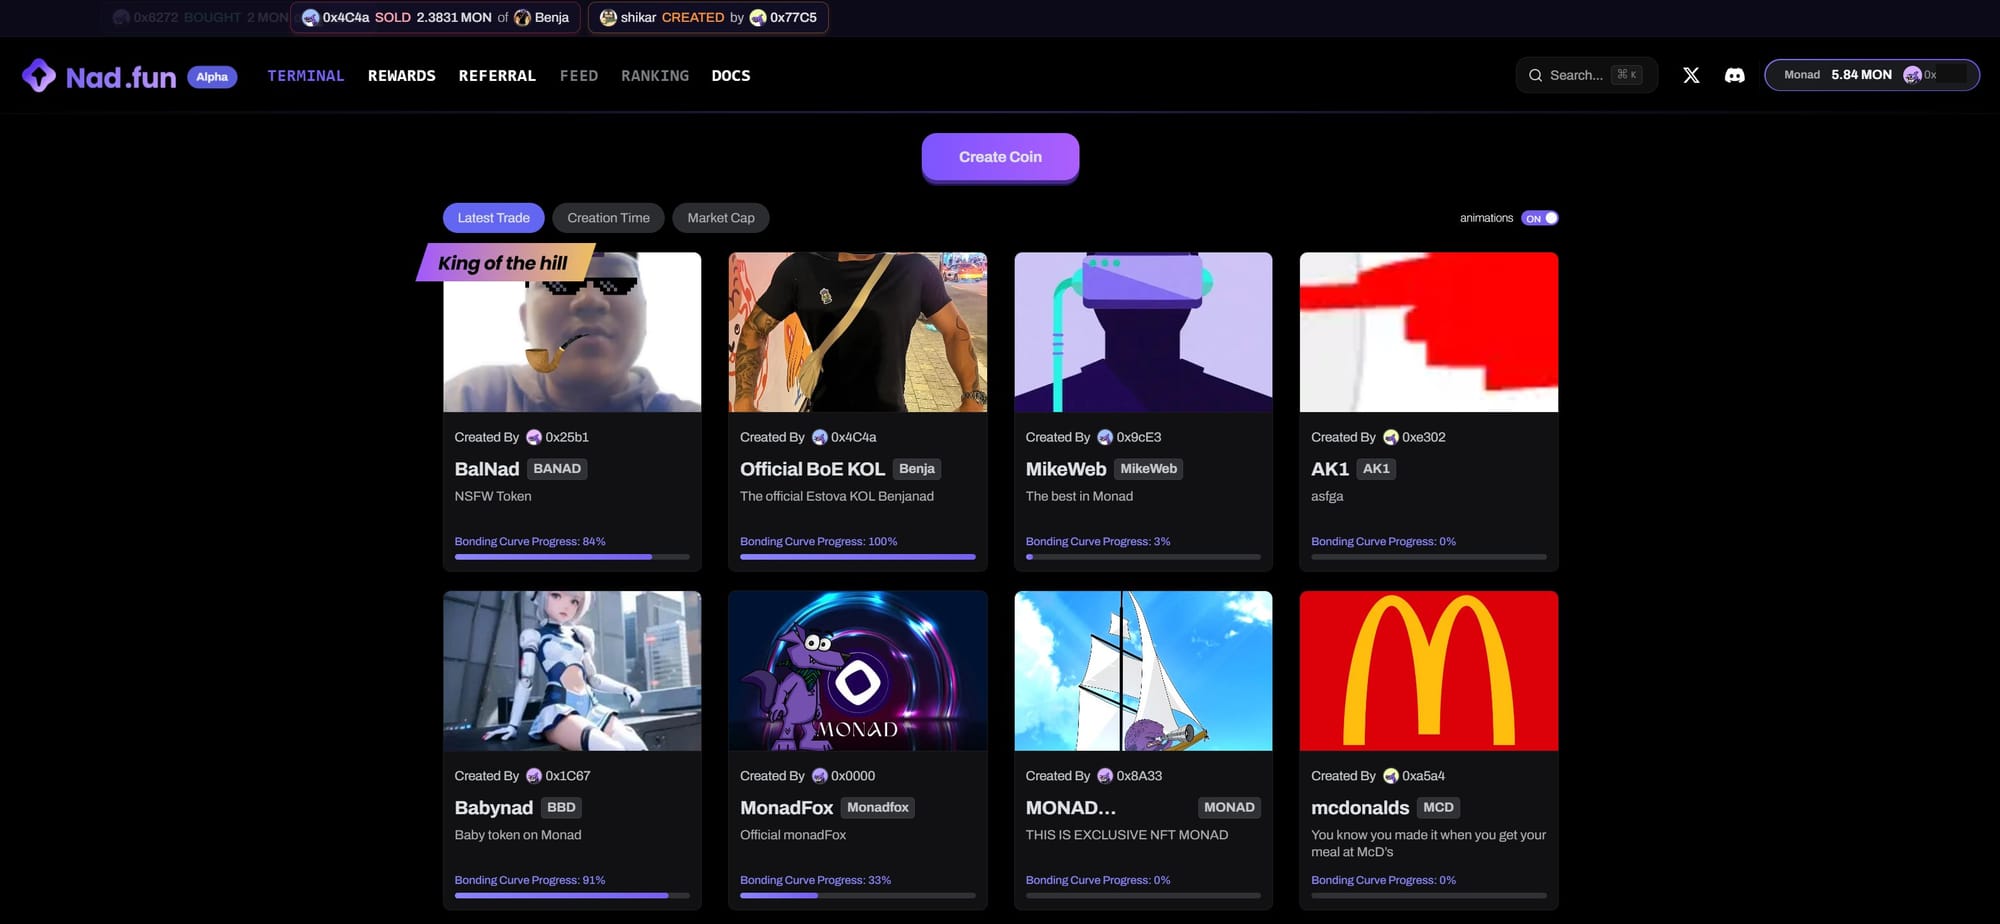The width and height of the screenshot is (2000, 924).
Task: Click the MikeWeb ticker tag
Action: [x=1148, y=469]
